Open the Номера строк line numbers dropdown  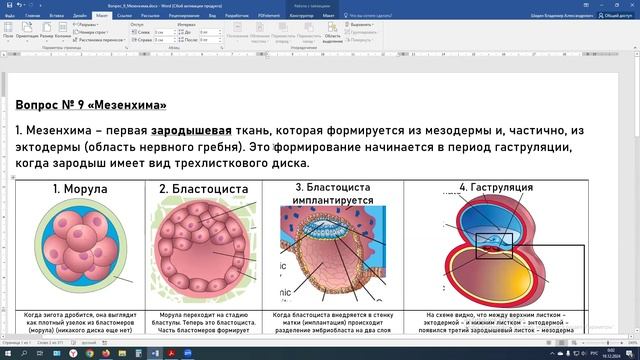coord(91,32)
